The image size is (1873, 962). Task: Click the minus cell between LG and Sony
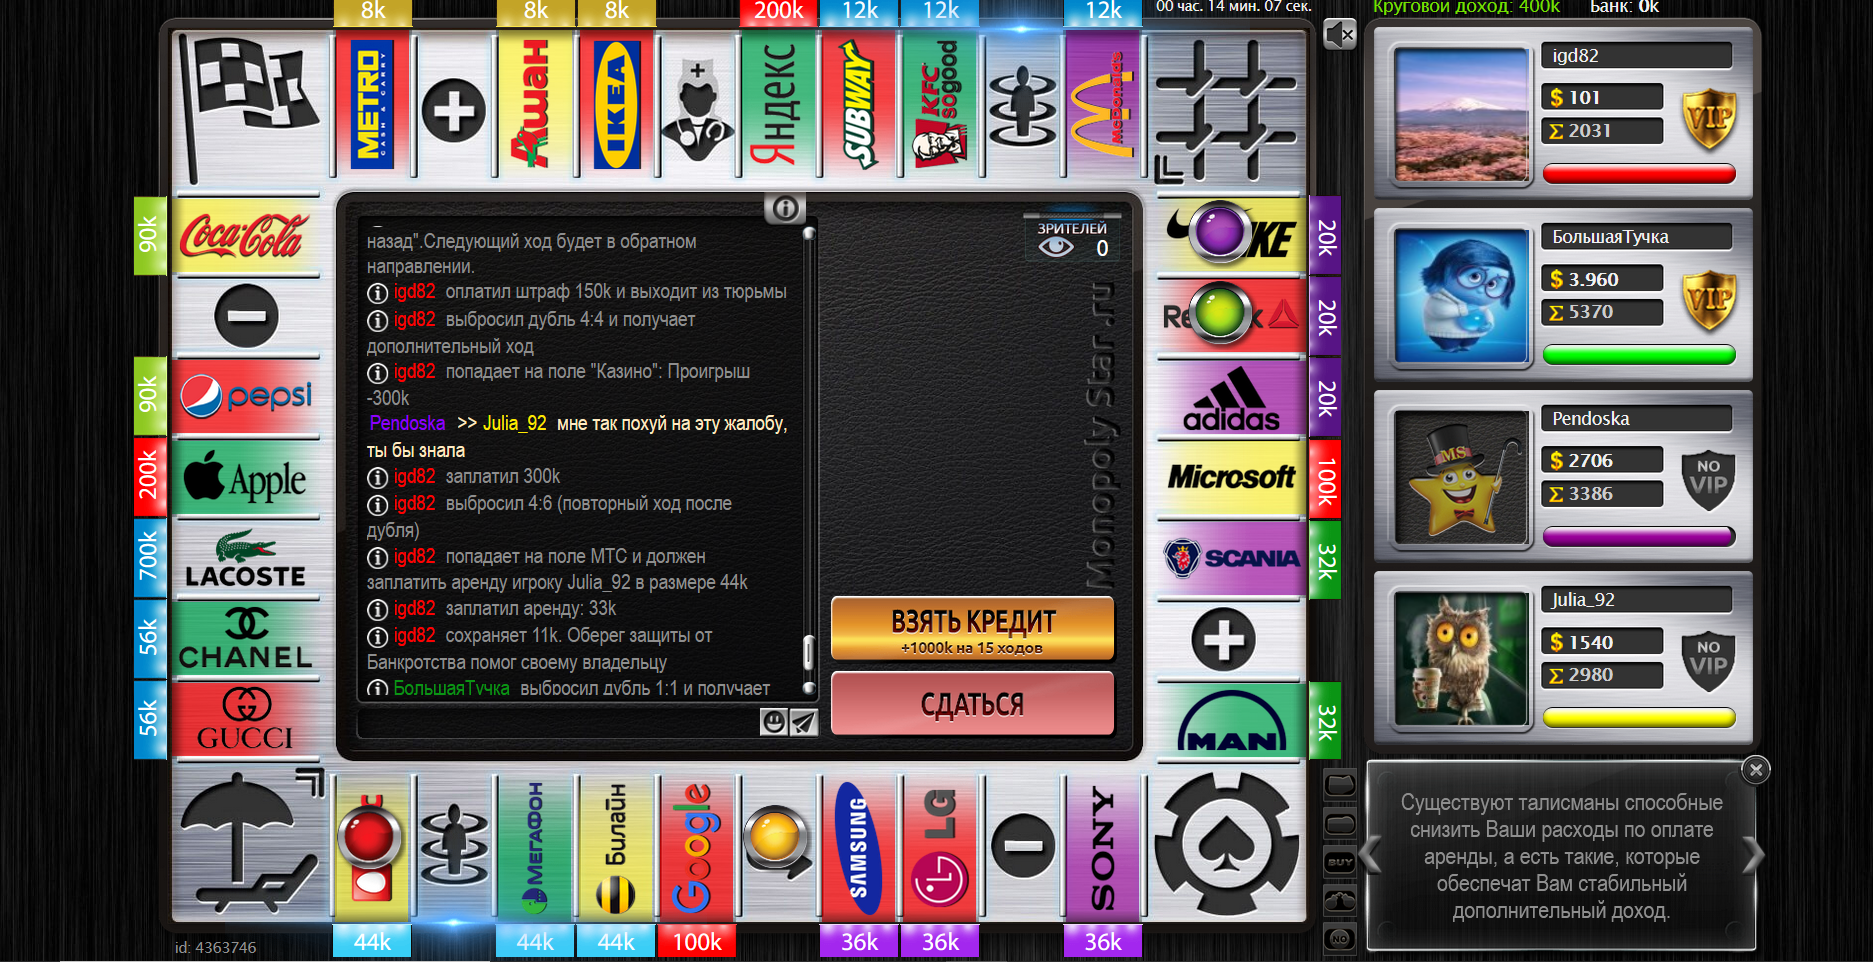pyautogui.click(x=1023, y=846)
